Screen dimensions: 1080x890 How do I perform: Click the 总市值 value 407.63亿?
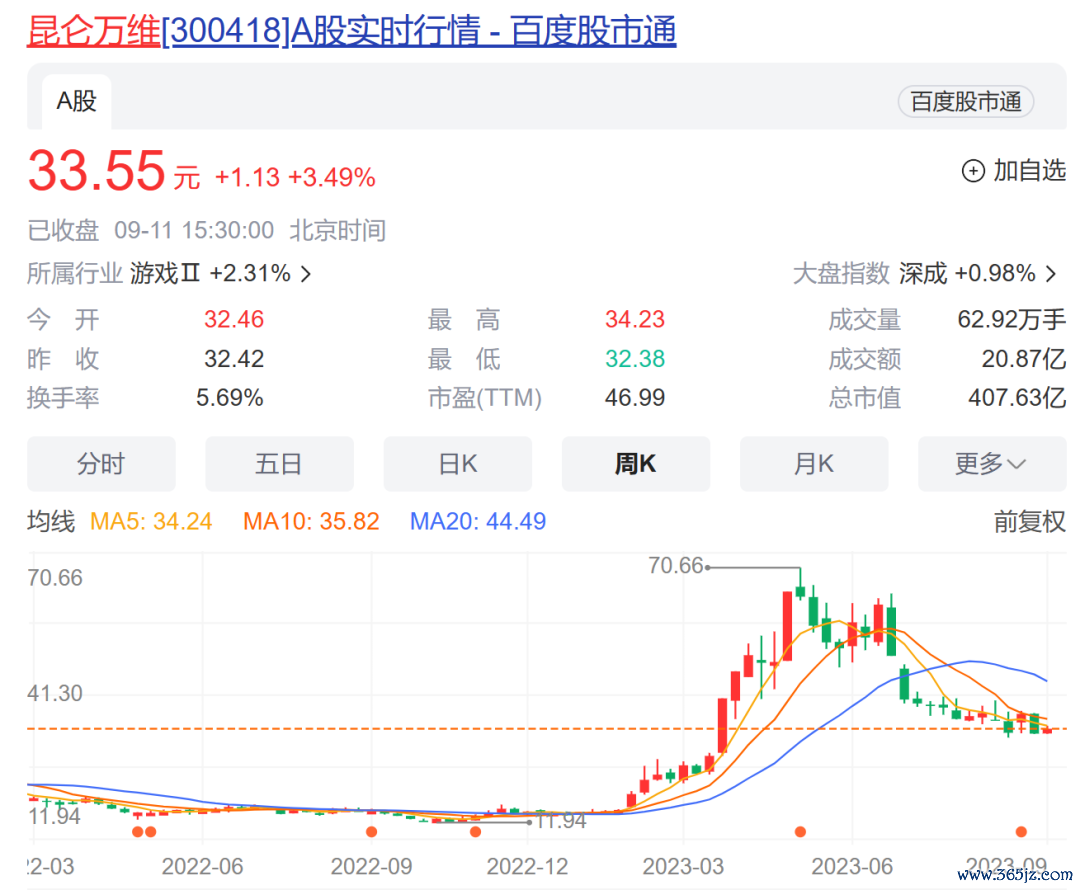pyautogui.click(x=1017, y=397)
